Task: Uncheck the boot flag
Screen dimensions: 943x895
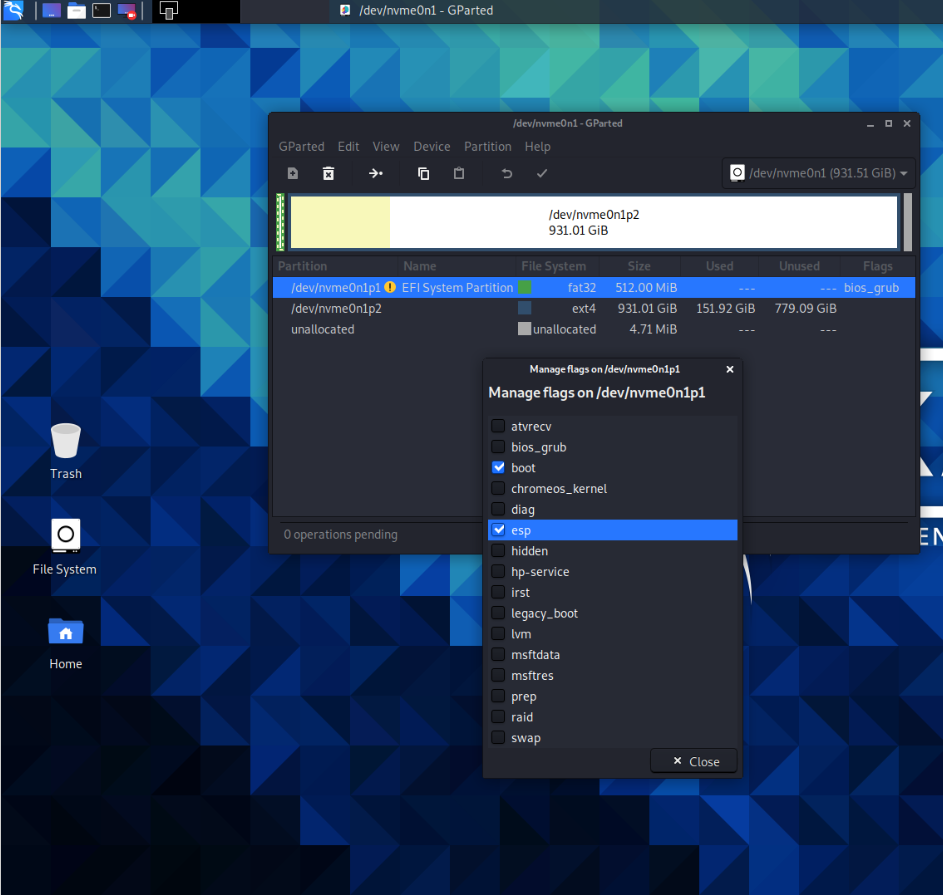Action: coord(498,468)
